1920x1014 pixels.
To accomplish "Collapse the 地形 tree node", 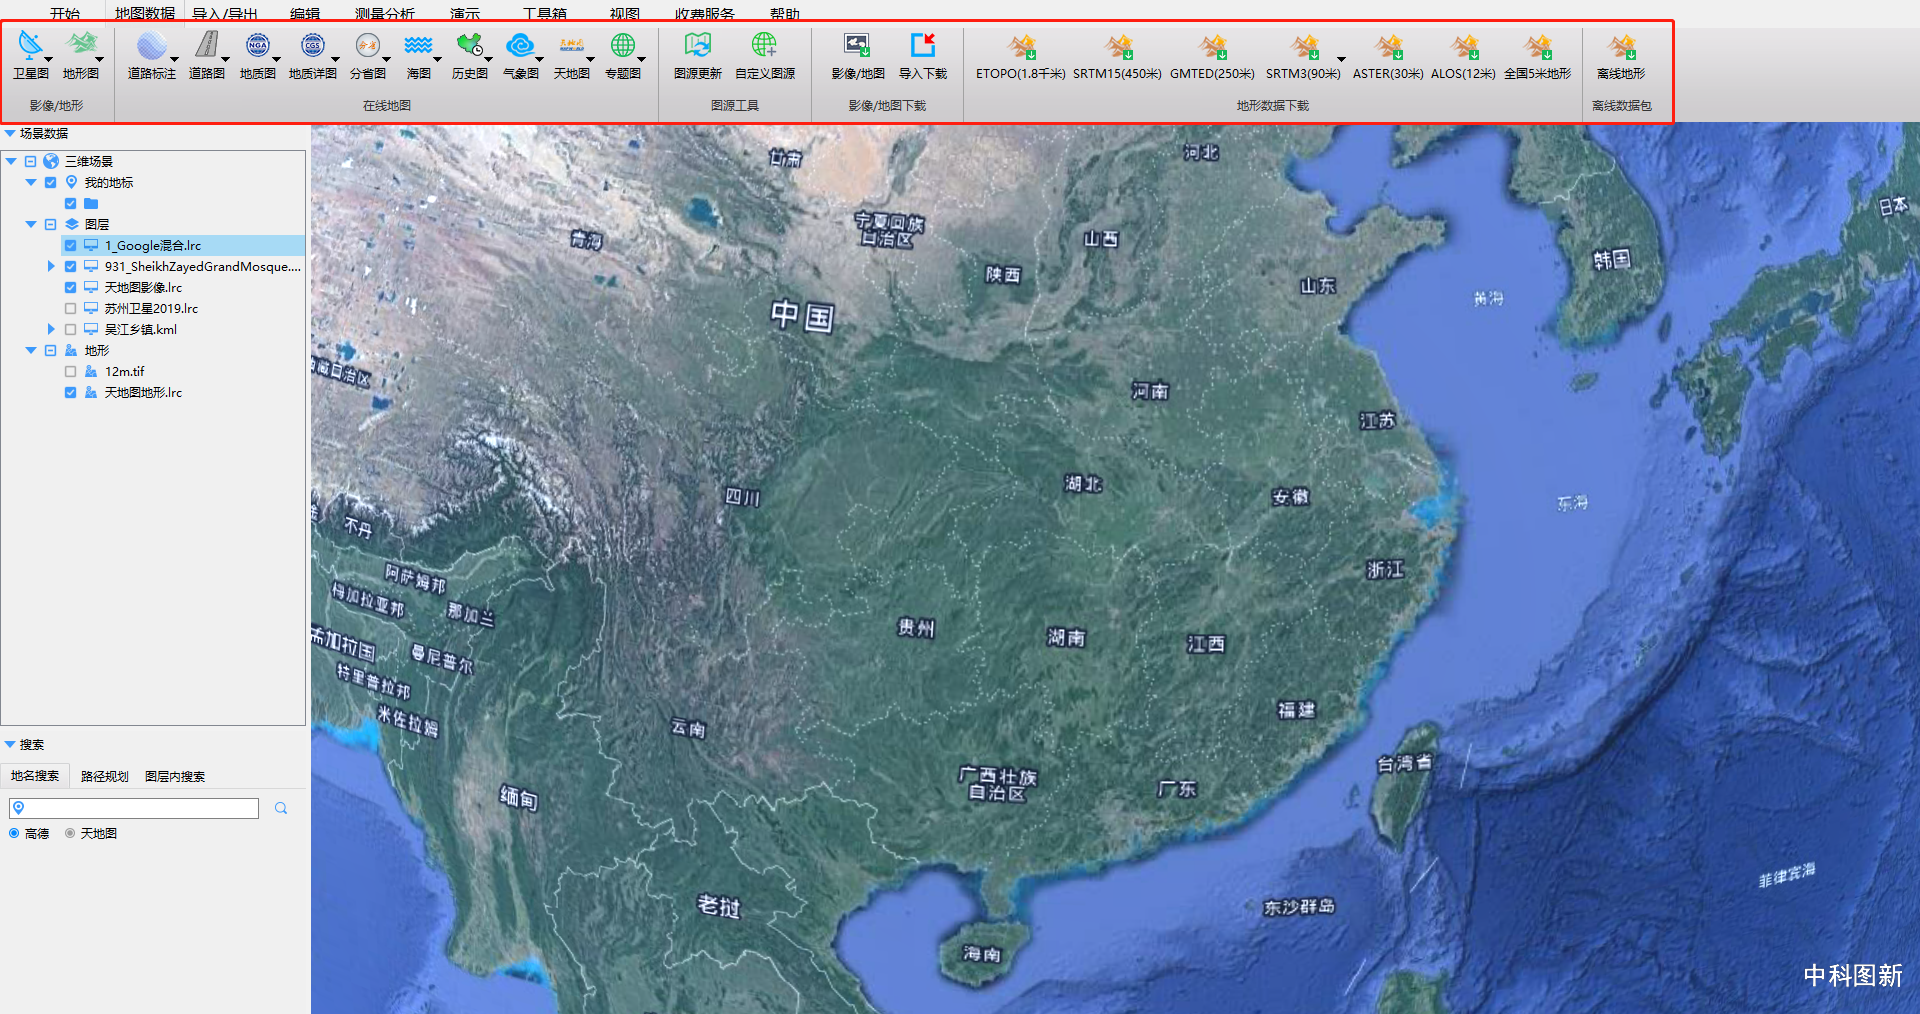I will (31, 350).
